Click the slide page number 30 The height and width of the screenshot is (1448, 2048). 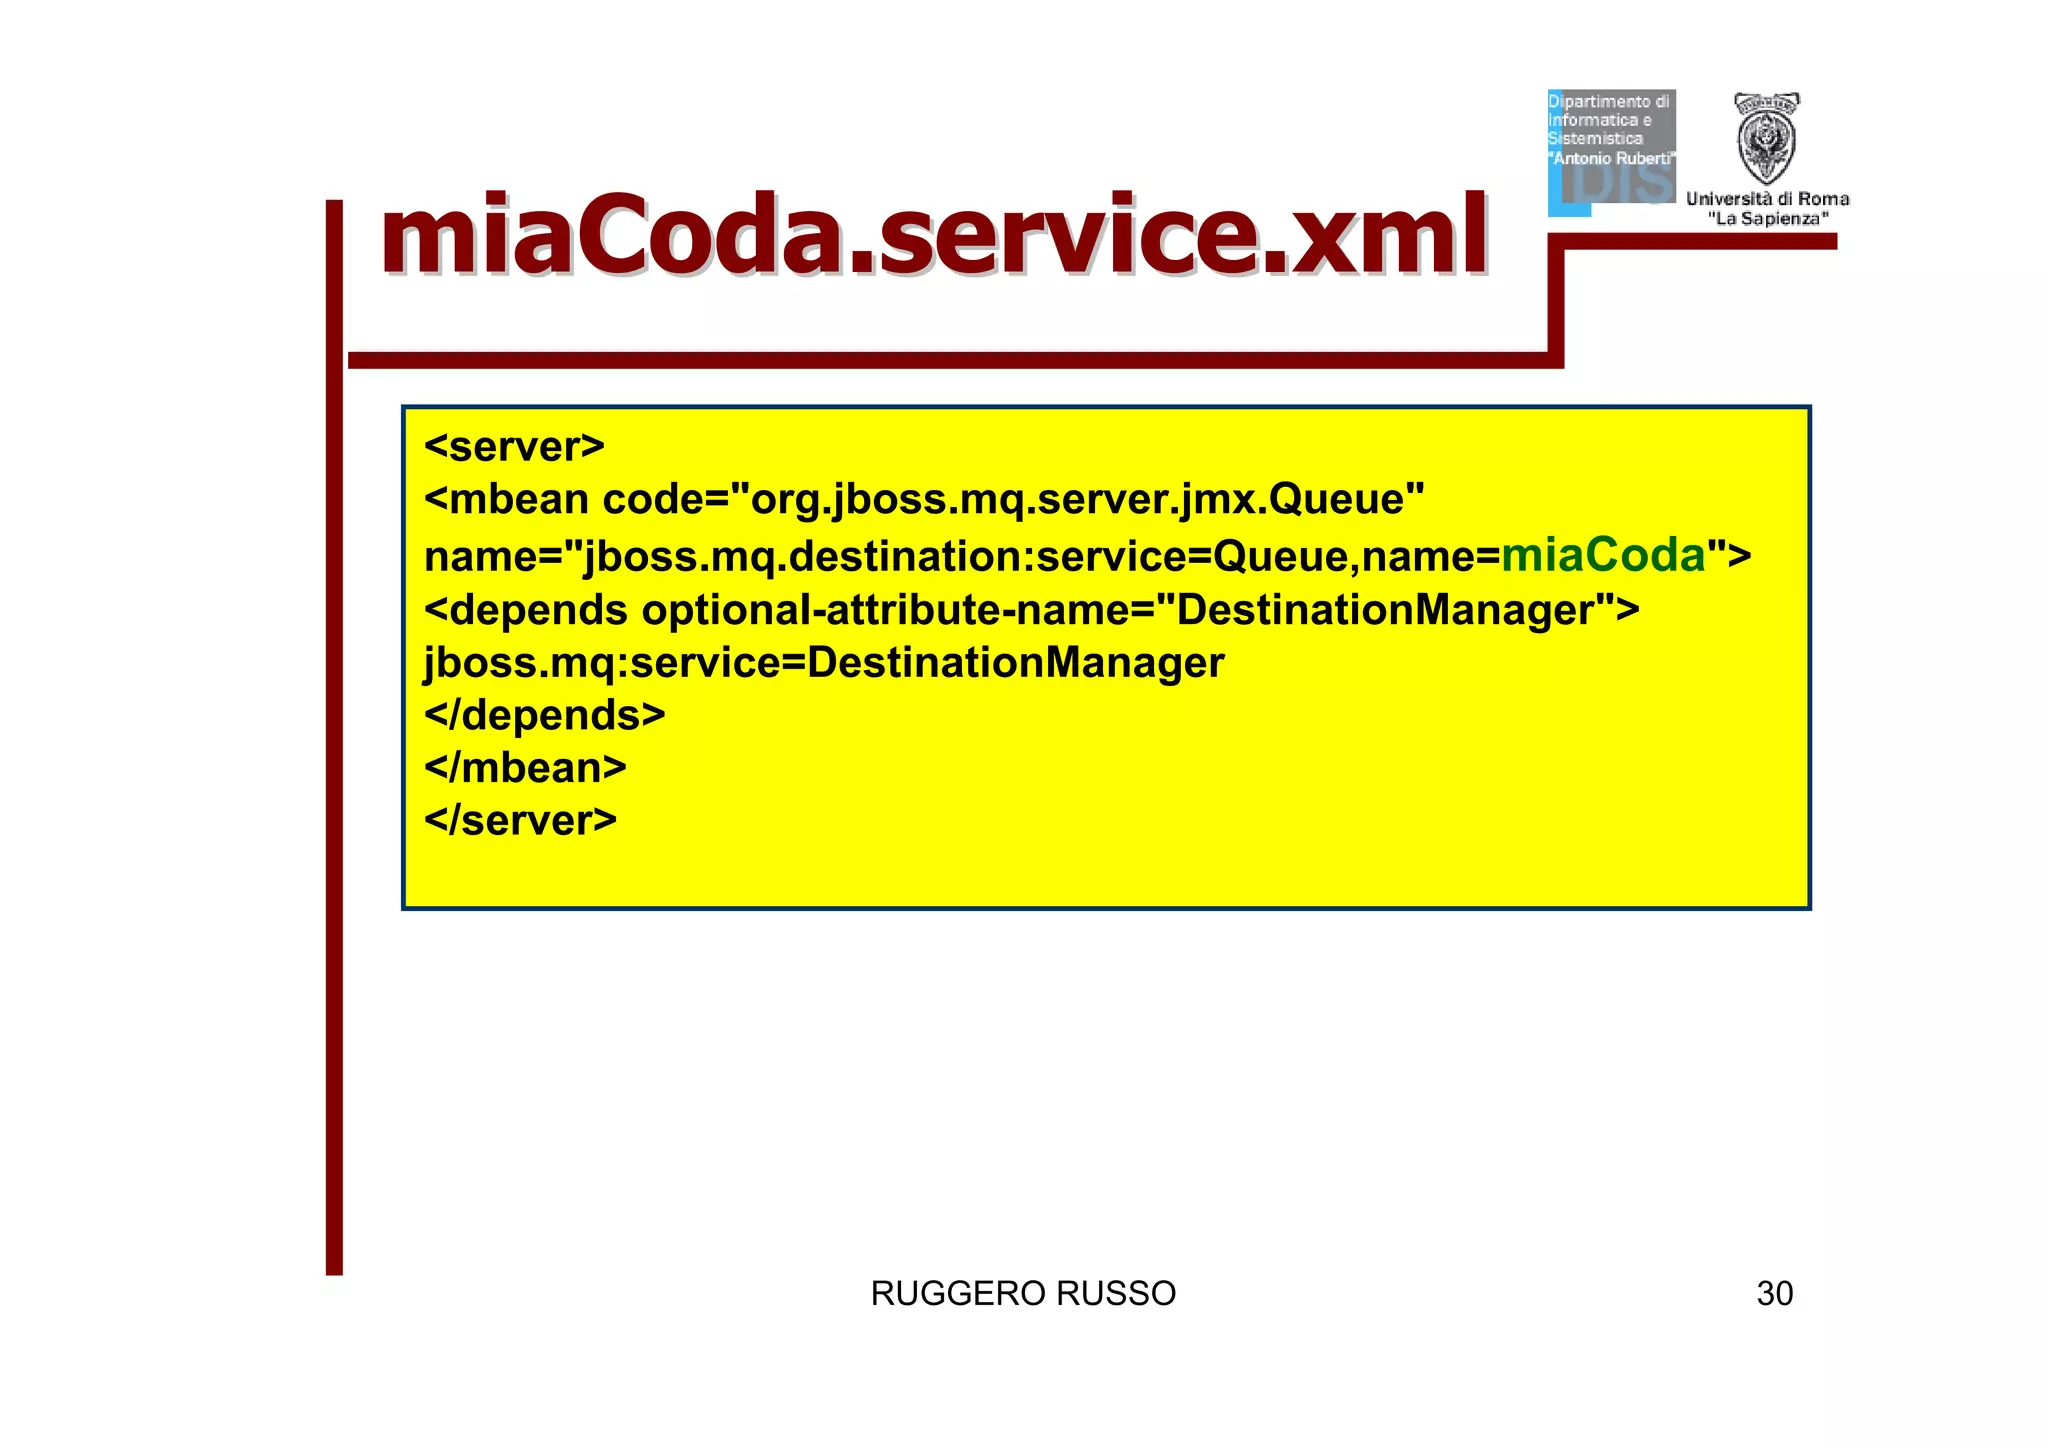click(1774, 1293)
